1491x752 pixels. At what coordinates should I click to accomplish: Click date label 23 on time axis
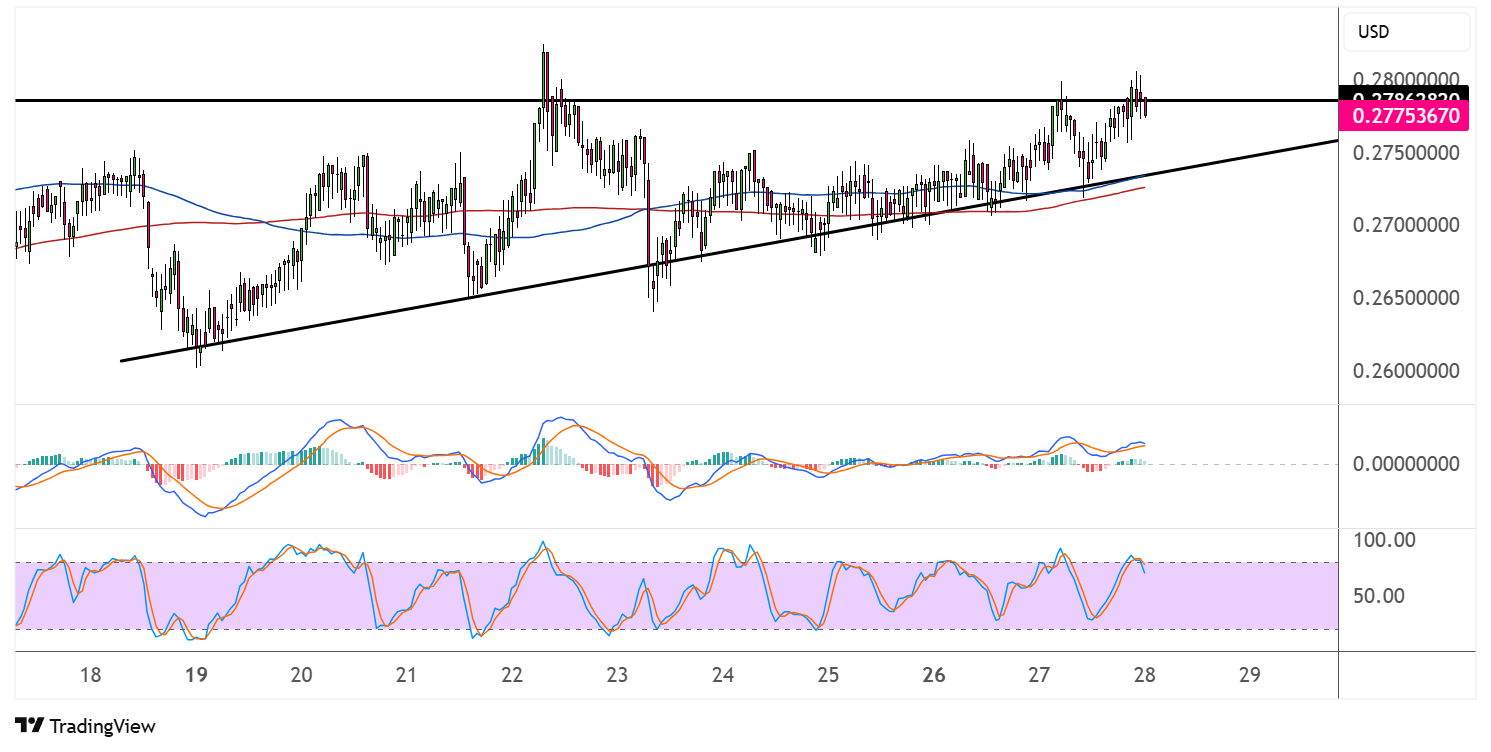(617, 674)
